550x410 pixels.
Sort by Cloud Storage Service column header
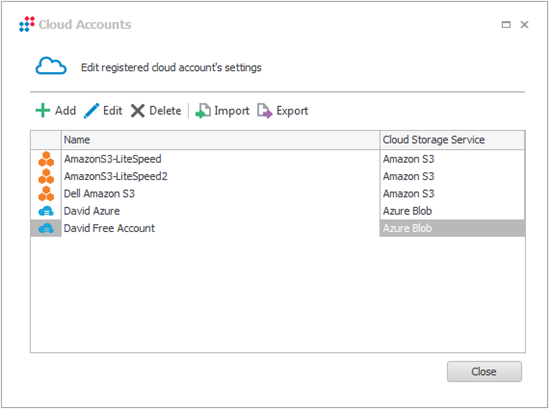[452, 140]
